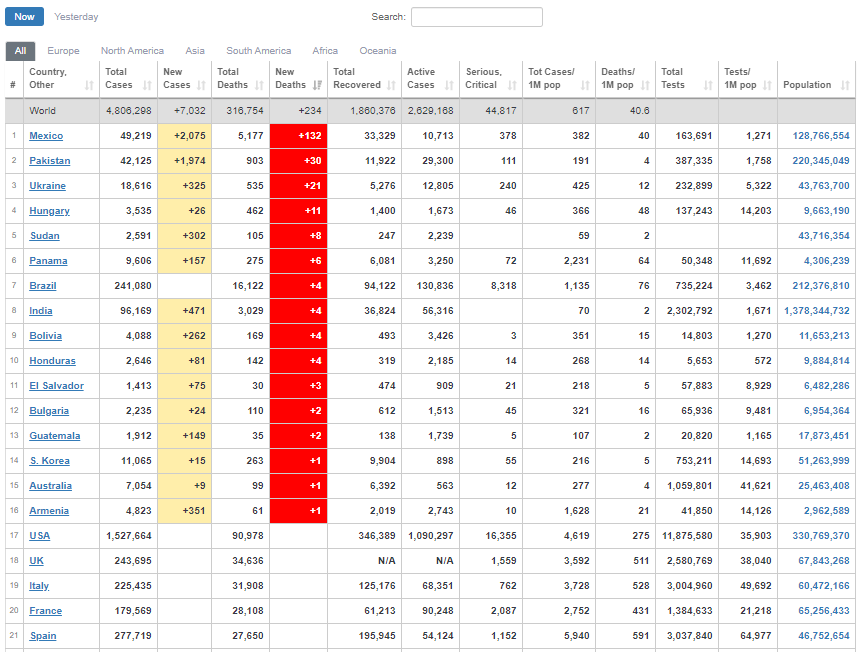Sort by Tests/1M pop column arrow
This screenshot has width=862, height=652.
point(767,85)
